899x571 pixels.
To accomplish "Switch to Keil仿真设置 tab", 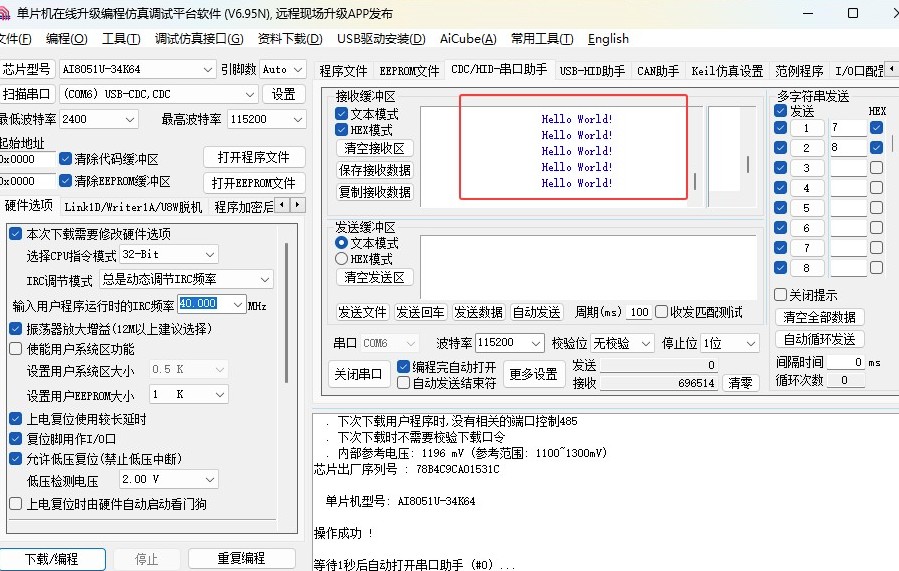I will 727,71.
